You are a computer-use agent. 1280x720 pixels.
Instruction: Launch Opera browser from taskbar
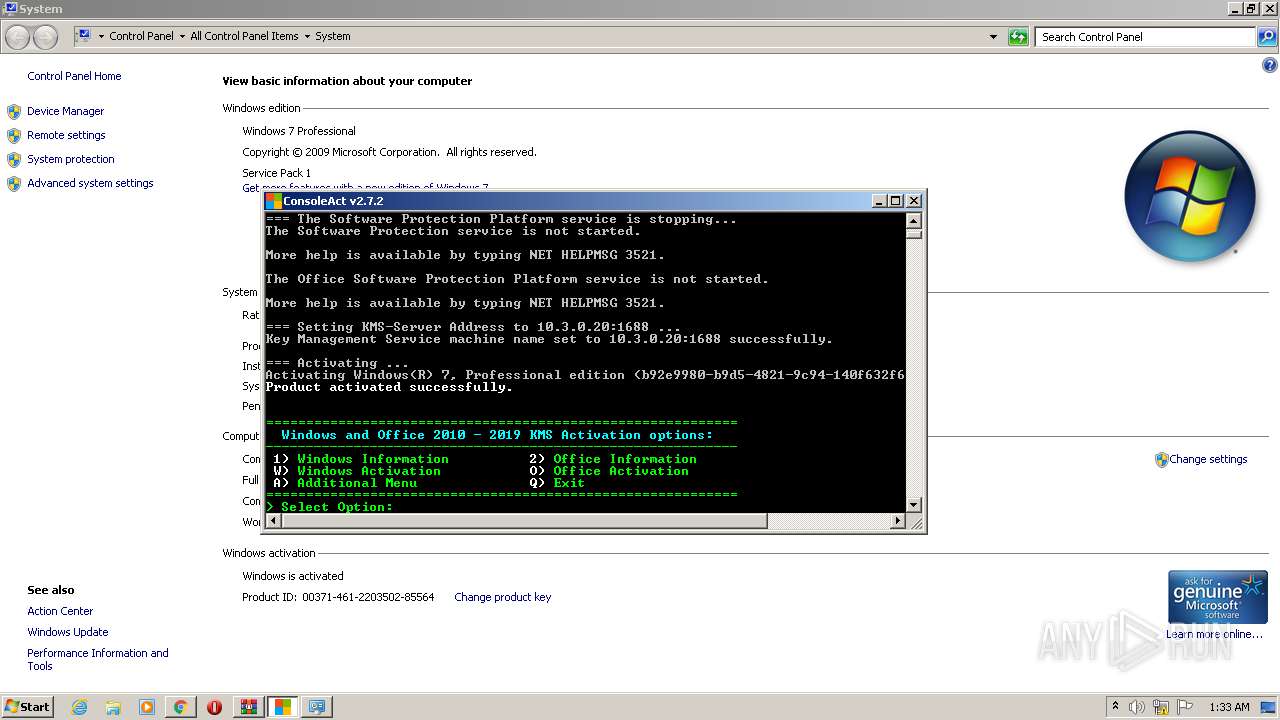click(214, 707)
